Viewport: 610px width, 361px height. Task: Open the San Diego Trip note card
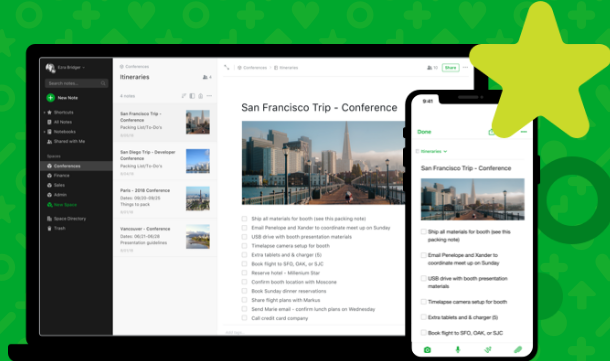click(165, 161)
